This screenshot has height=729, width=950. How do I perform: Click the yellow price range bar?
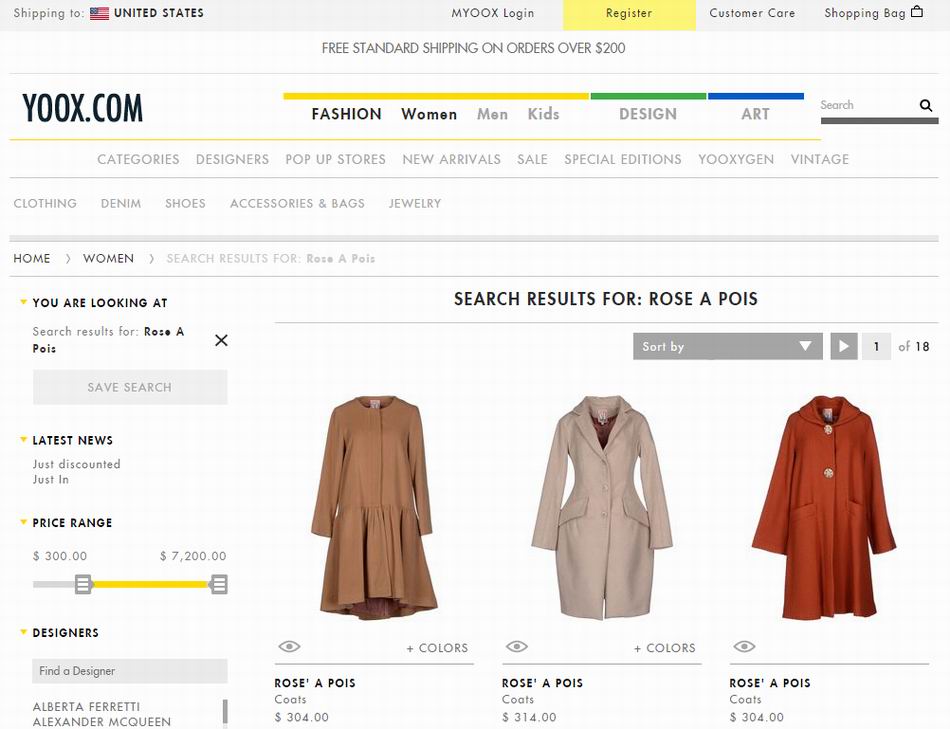coord(151,584)
